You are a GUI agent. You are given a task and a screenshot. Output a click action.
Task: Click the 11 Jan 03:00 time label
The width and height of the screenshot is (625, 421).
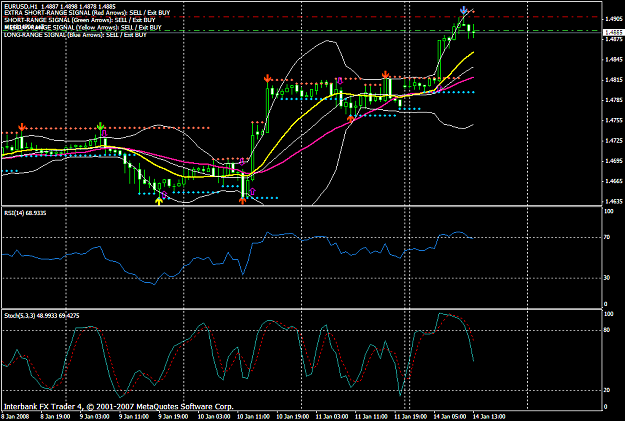click(x=332, y=417)
